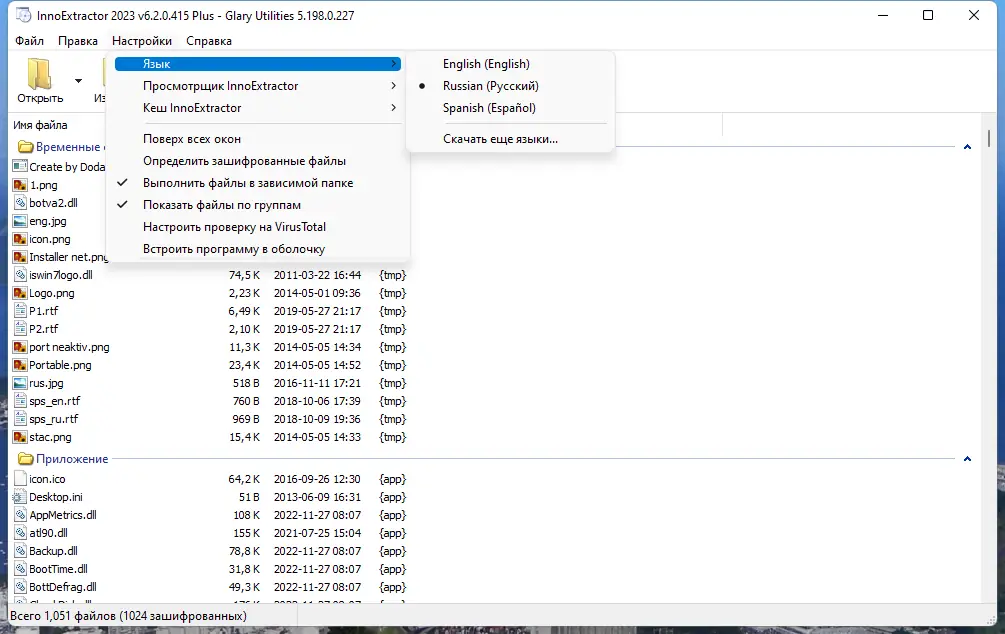Expand the Кеш InnoExtractor submenu
This screenshot has width=1005, height=634.
pyautogui.click(x=258, y=108)
